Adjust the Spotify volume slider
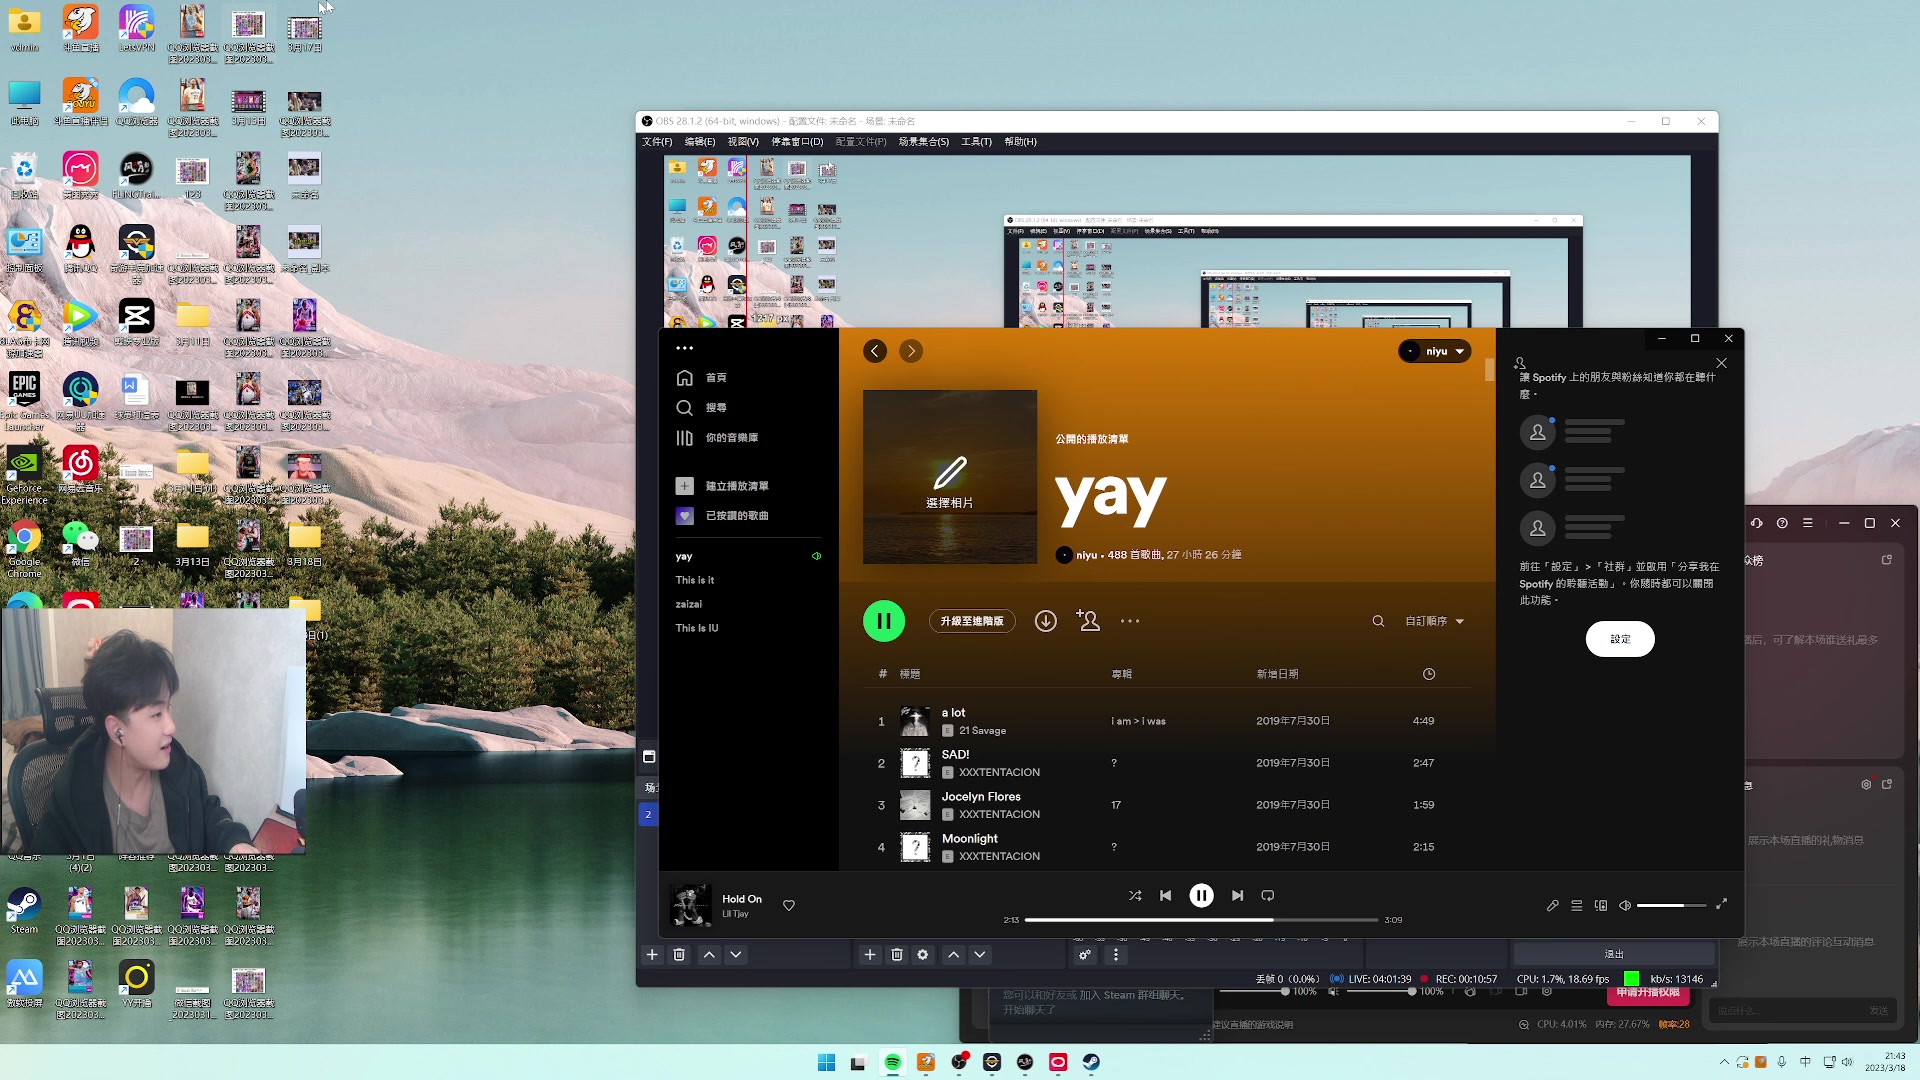Image resolution: width=1920 pixels, height=1080 pixels. (x=1671, y=905)
